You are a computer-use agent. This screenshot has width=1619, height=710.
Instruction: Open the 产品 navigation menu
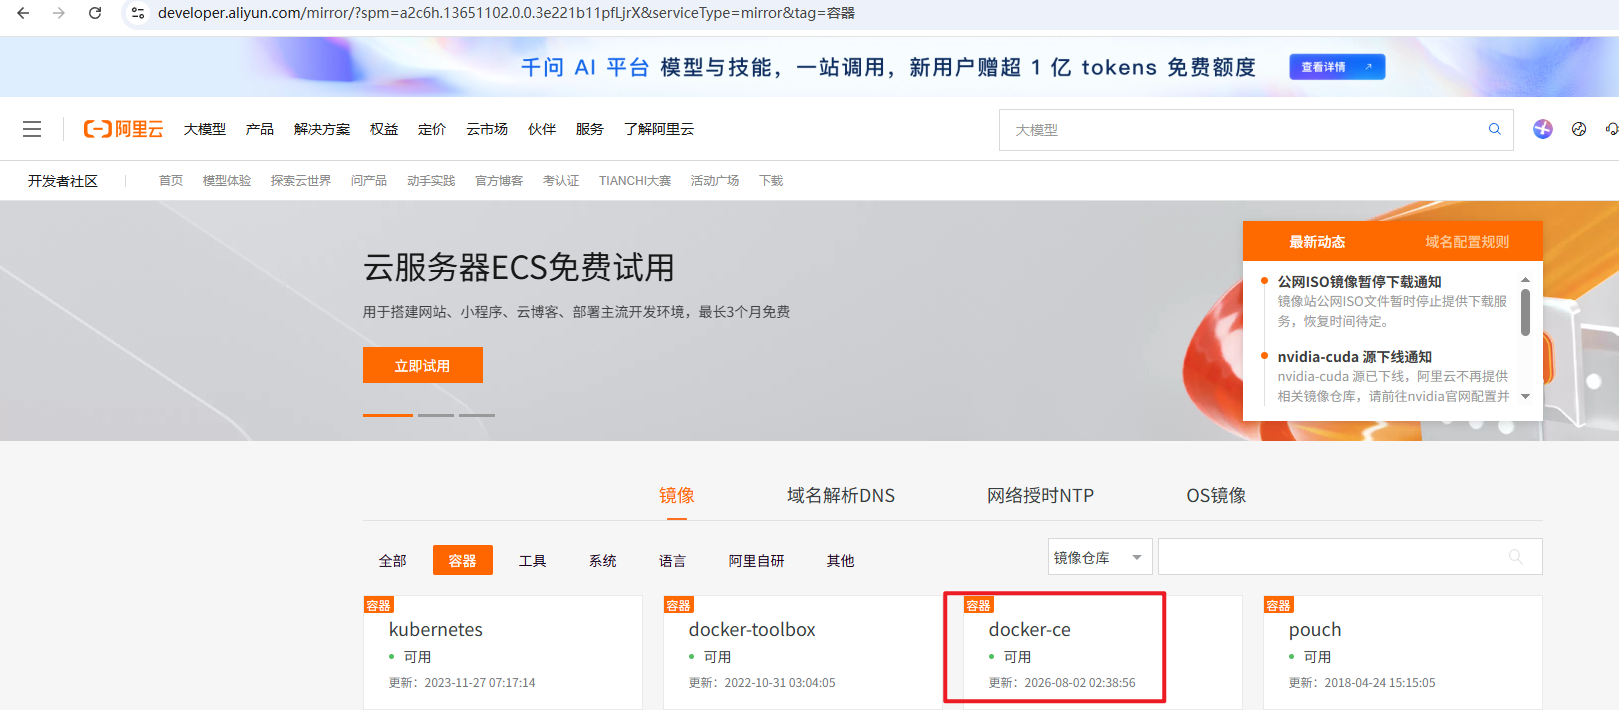(x=260, y=129)
